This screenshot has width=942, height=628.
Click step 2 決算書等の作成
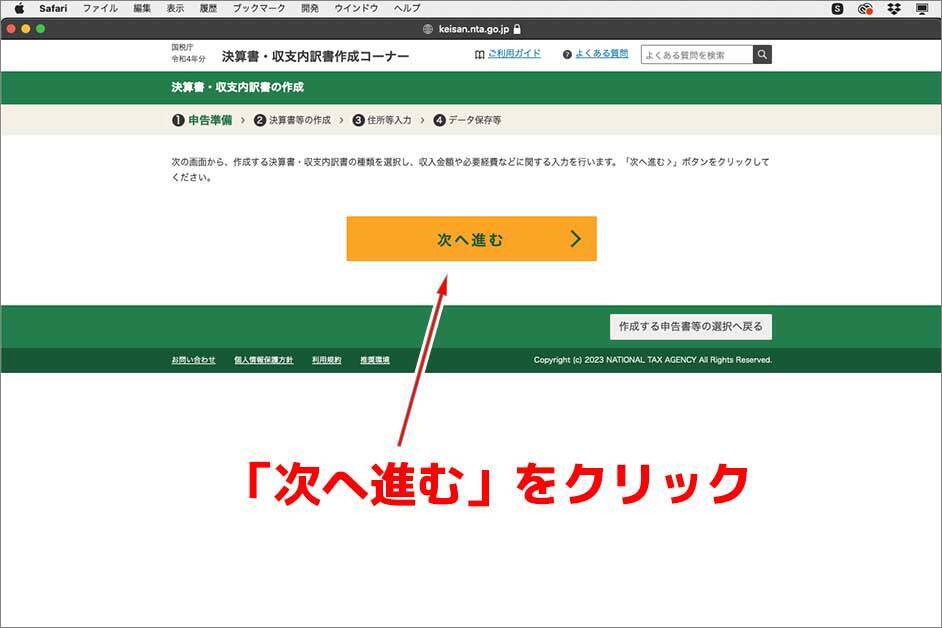[x=293, y=120]
